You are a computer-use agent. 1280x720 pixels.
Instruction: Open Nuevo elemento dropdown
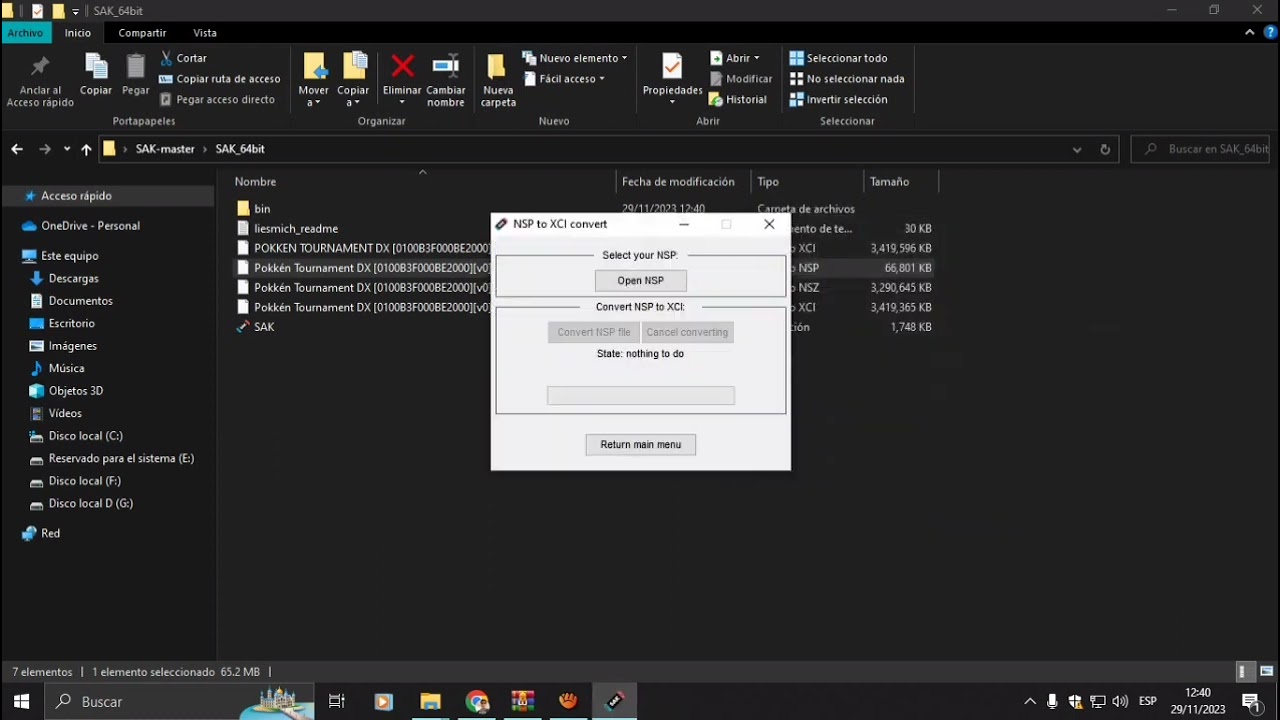(x=575, y=58)
